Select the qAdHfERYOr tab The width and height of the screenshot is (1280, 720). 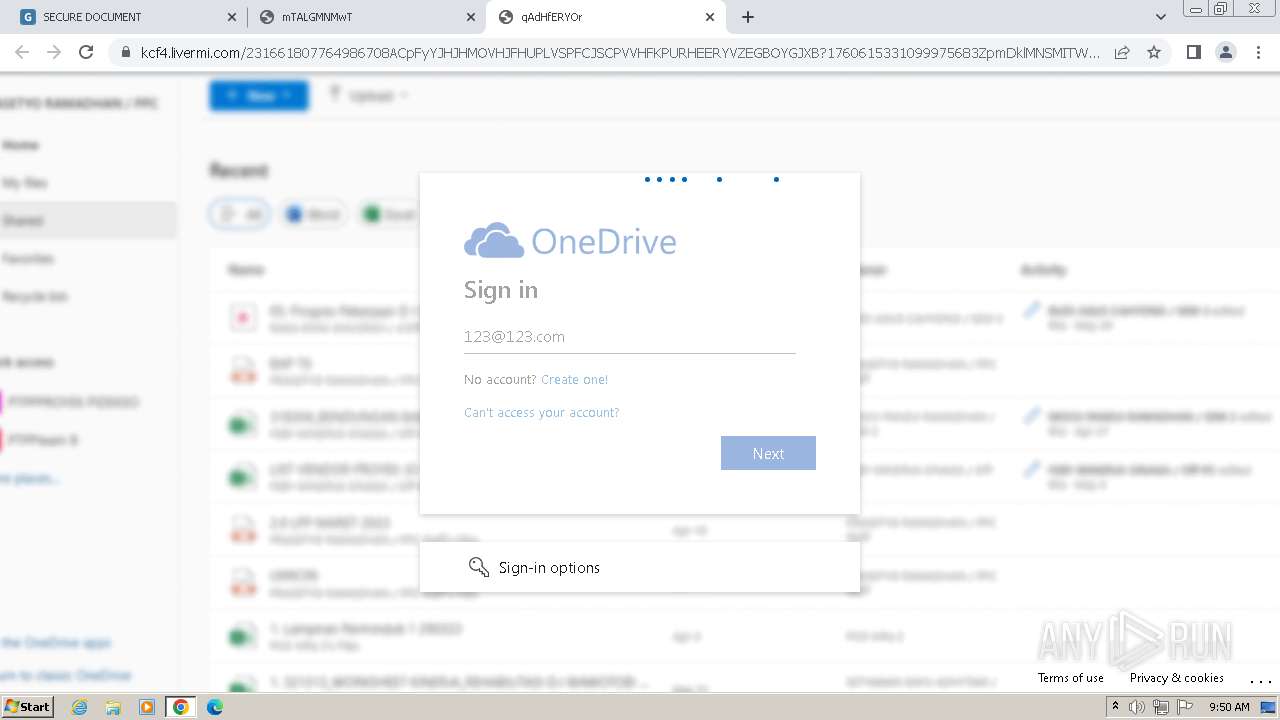pos(605,17)
